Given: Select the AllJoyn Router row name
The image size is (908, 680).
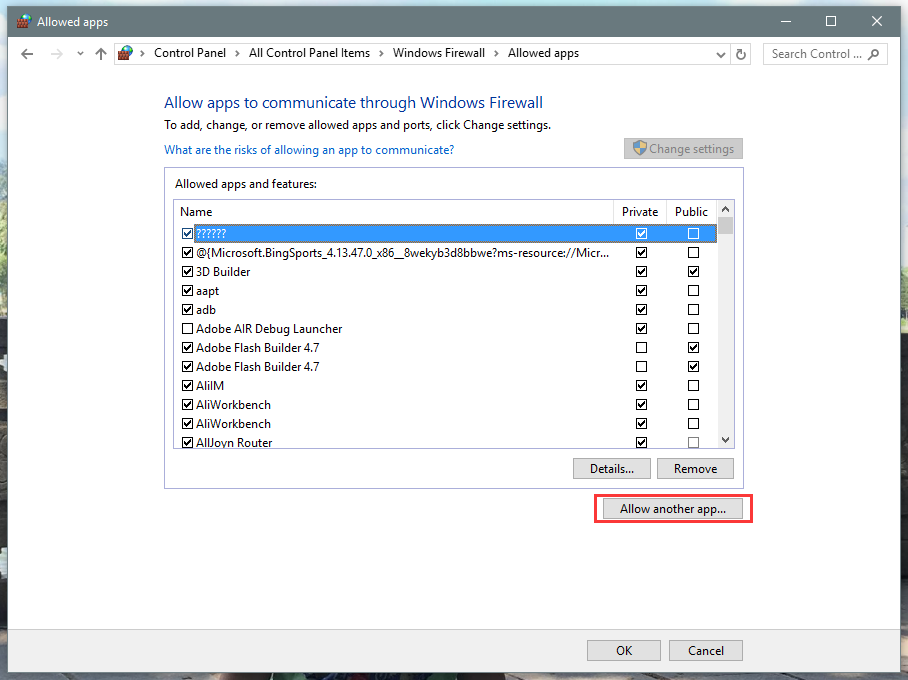Looking at the screenshot, I should [234, 443].
